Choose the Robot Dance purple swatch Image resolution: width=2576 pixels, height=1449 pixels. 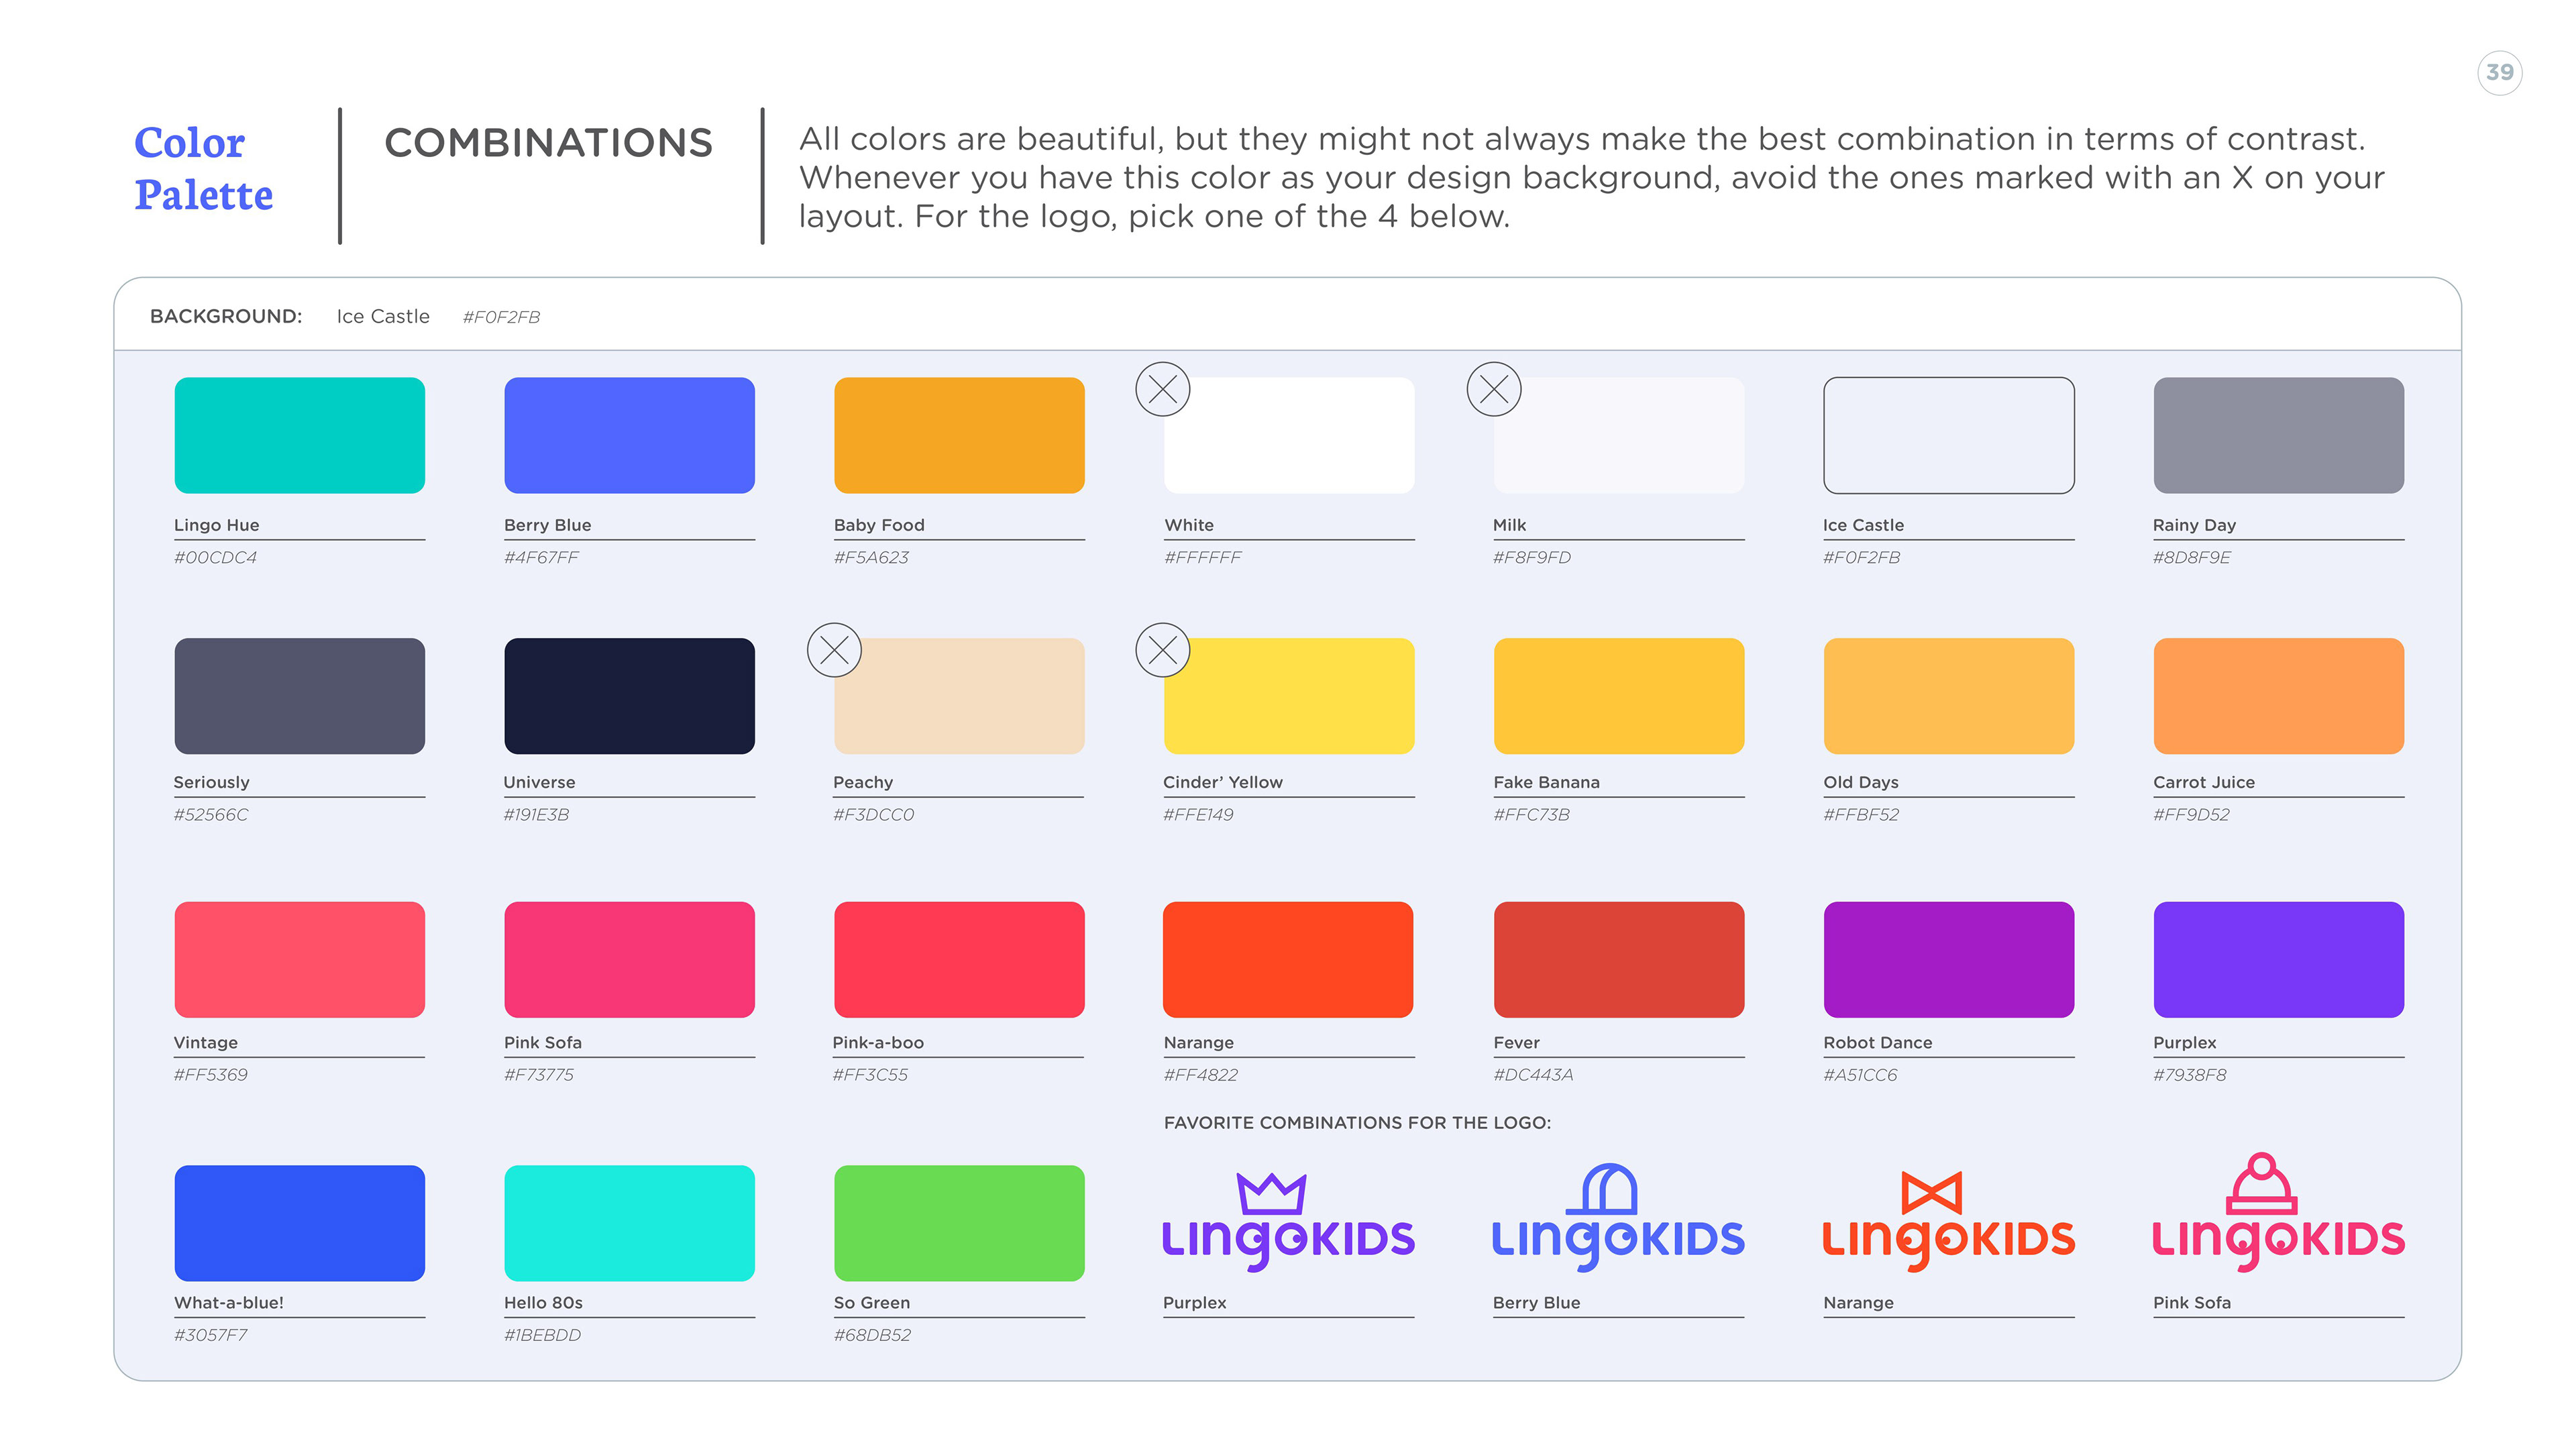pos(1948,959)
